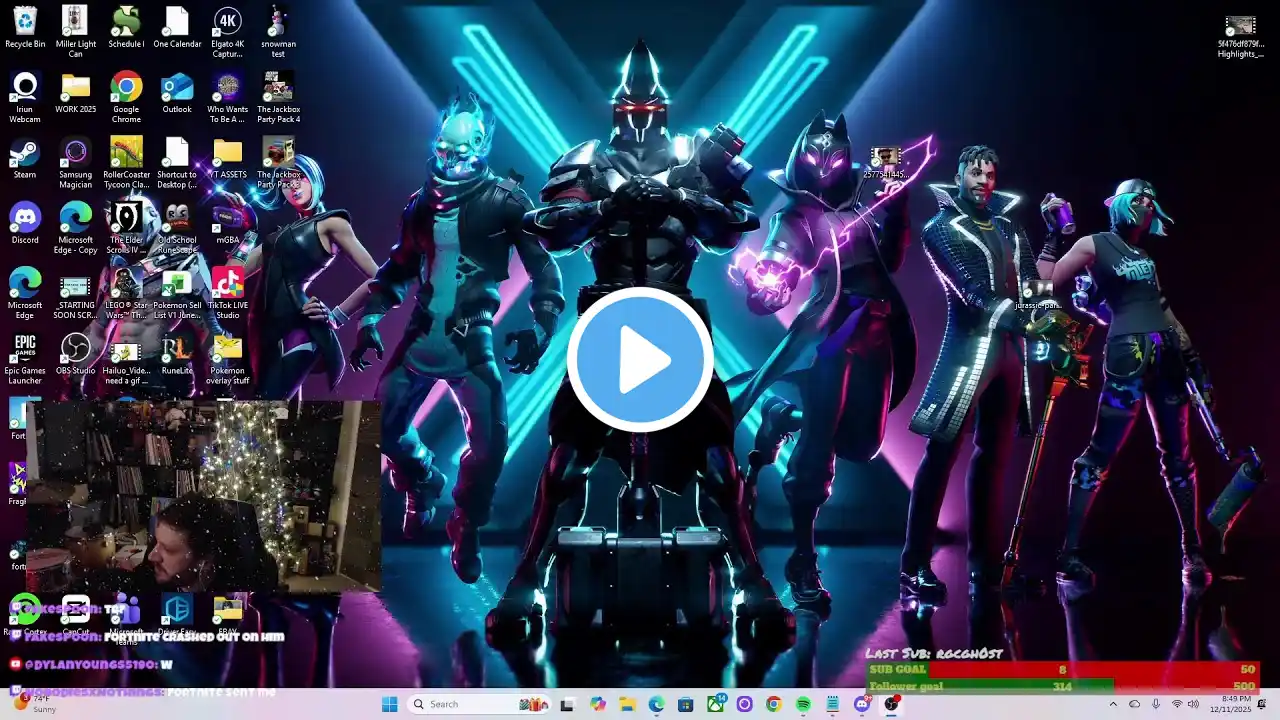
Task: Open the Miller Light Can file icon
Action: click(76, 32)
